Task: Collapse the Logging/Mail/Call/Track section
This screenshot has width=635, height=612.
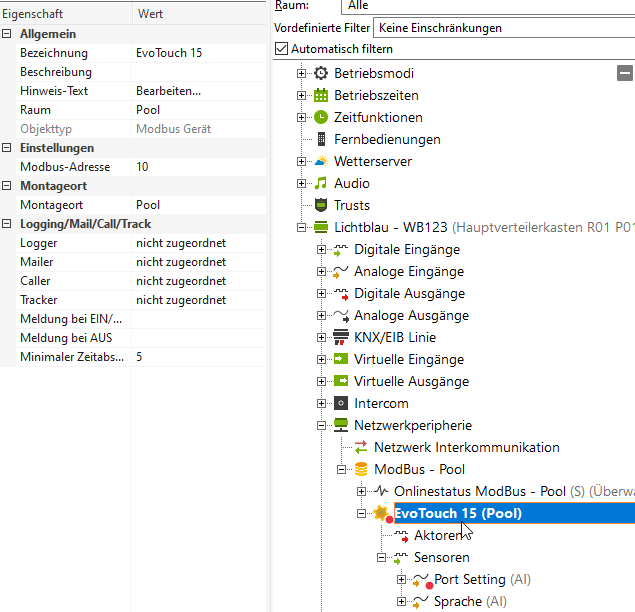Action: click(8, 224)
